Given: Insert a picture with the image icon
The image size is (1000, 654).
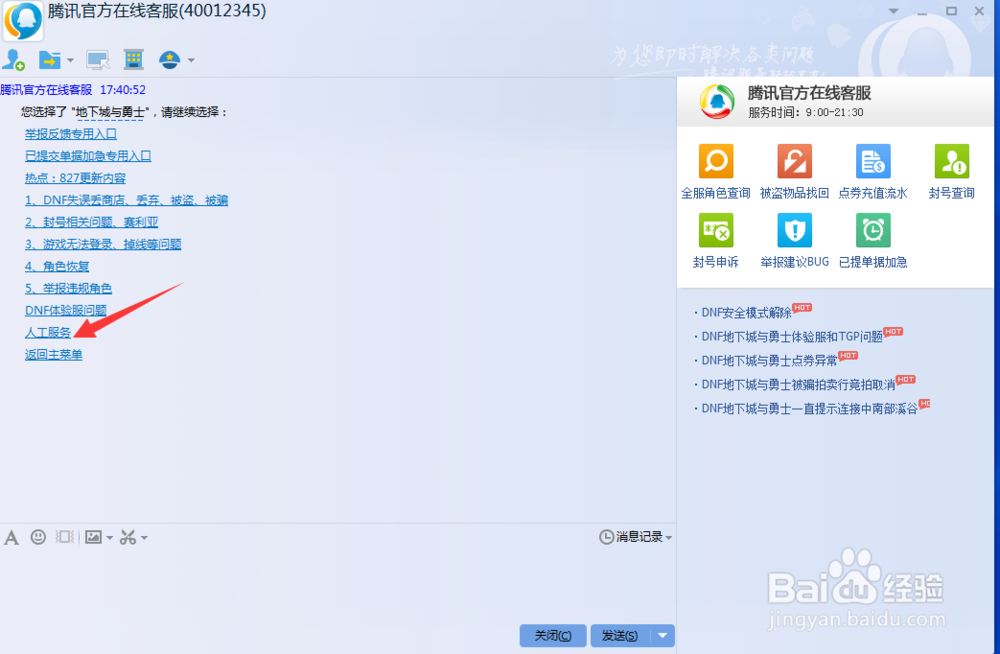Looking at the screenshot, I should (93, 537).
